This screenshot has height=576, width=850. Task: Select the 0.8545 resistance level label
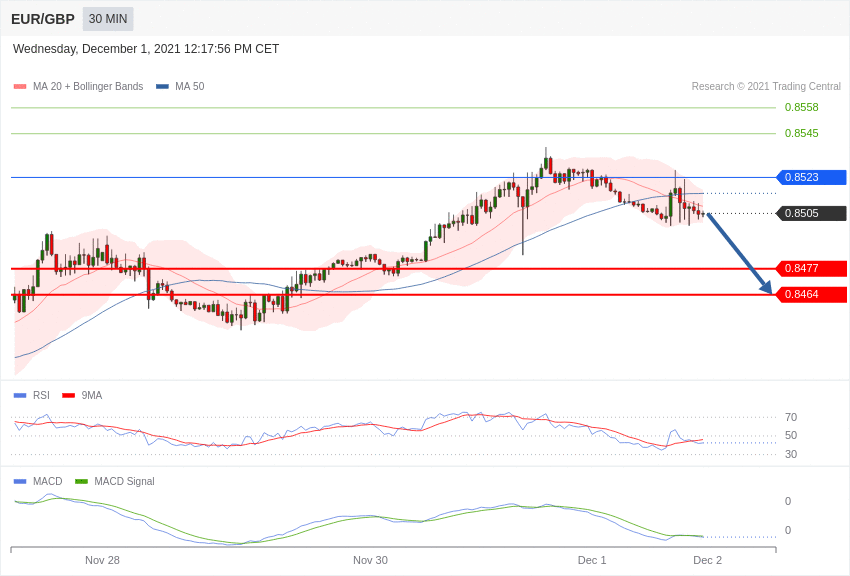802,133
